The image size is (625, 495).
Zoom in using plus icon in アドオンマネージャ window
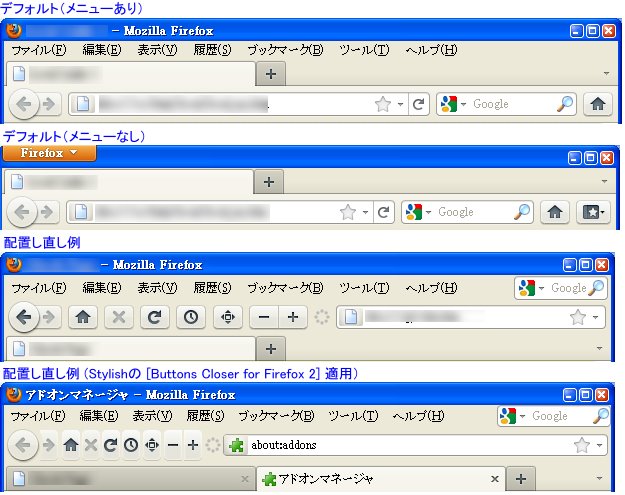point(193,445)
